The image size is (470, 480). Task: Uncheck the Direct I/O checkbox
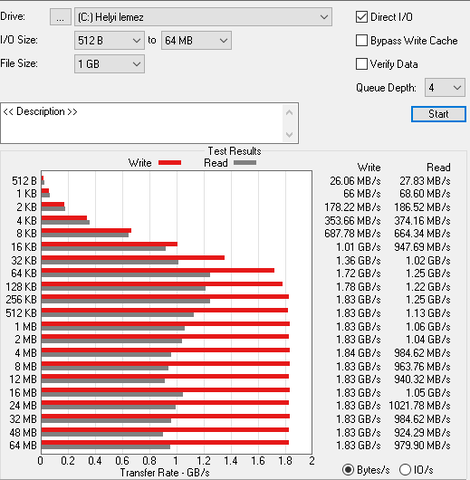[x=362, y=17]
